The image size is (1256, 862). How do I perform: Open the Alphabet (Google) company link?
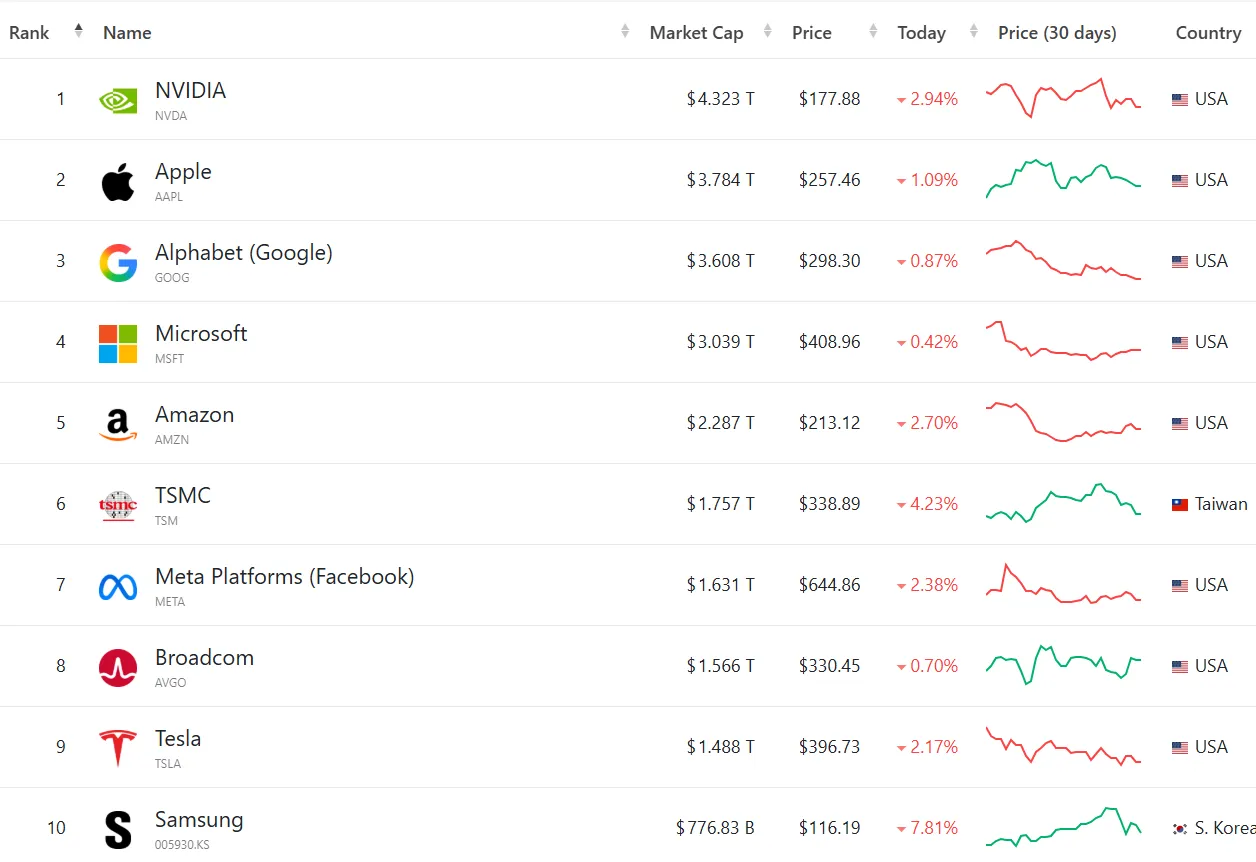(x=244, y=252)
